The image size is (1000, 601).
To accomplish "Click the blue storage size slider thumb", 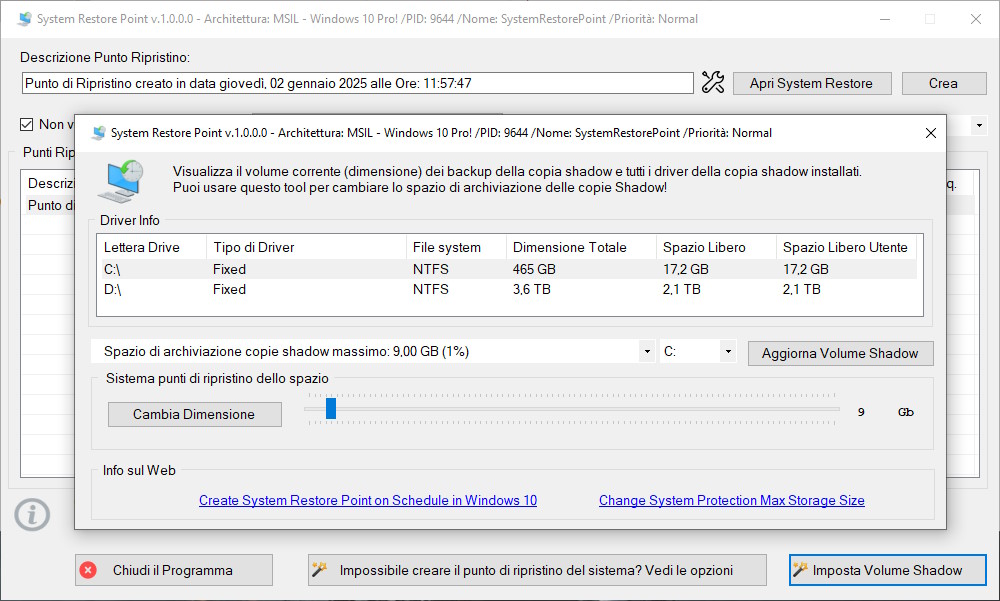I will (331, 408).
